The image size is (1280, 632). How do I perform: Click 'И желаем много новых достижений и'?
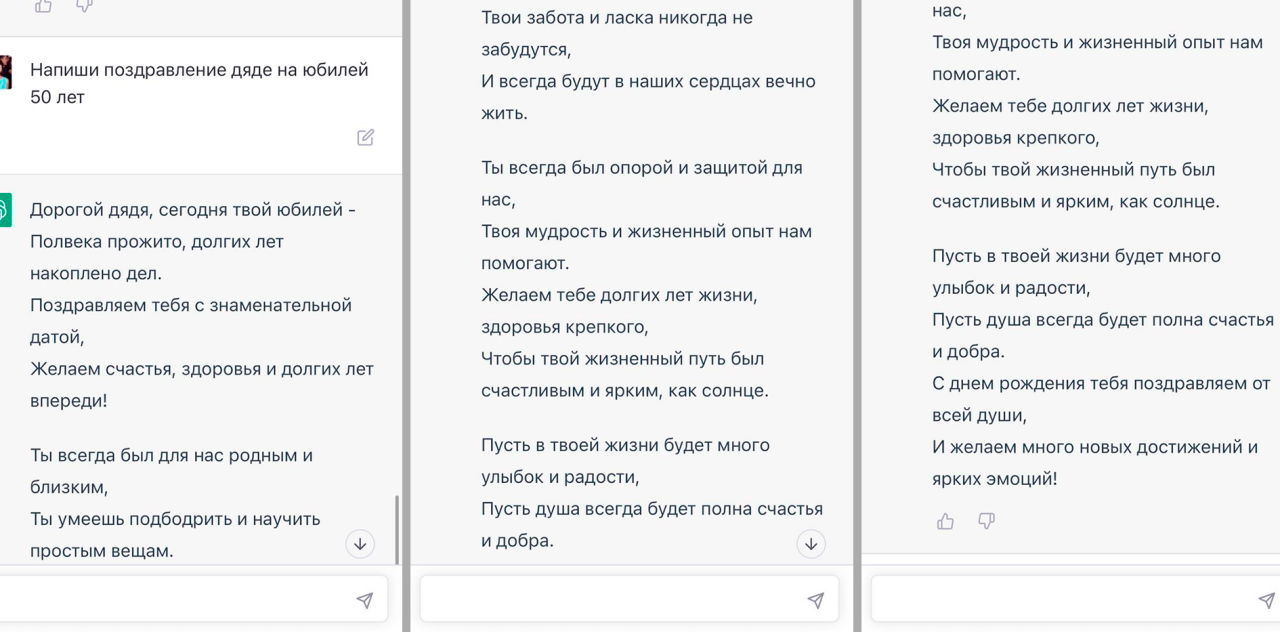click(1095, 447)
